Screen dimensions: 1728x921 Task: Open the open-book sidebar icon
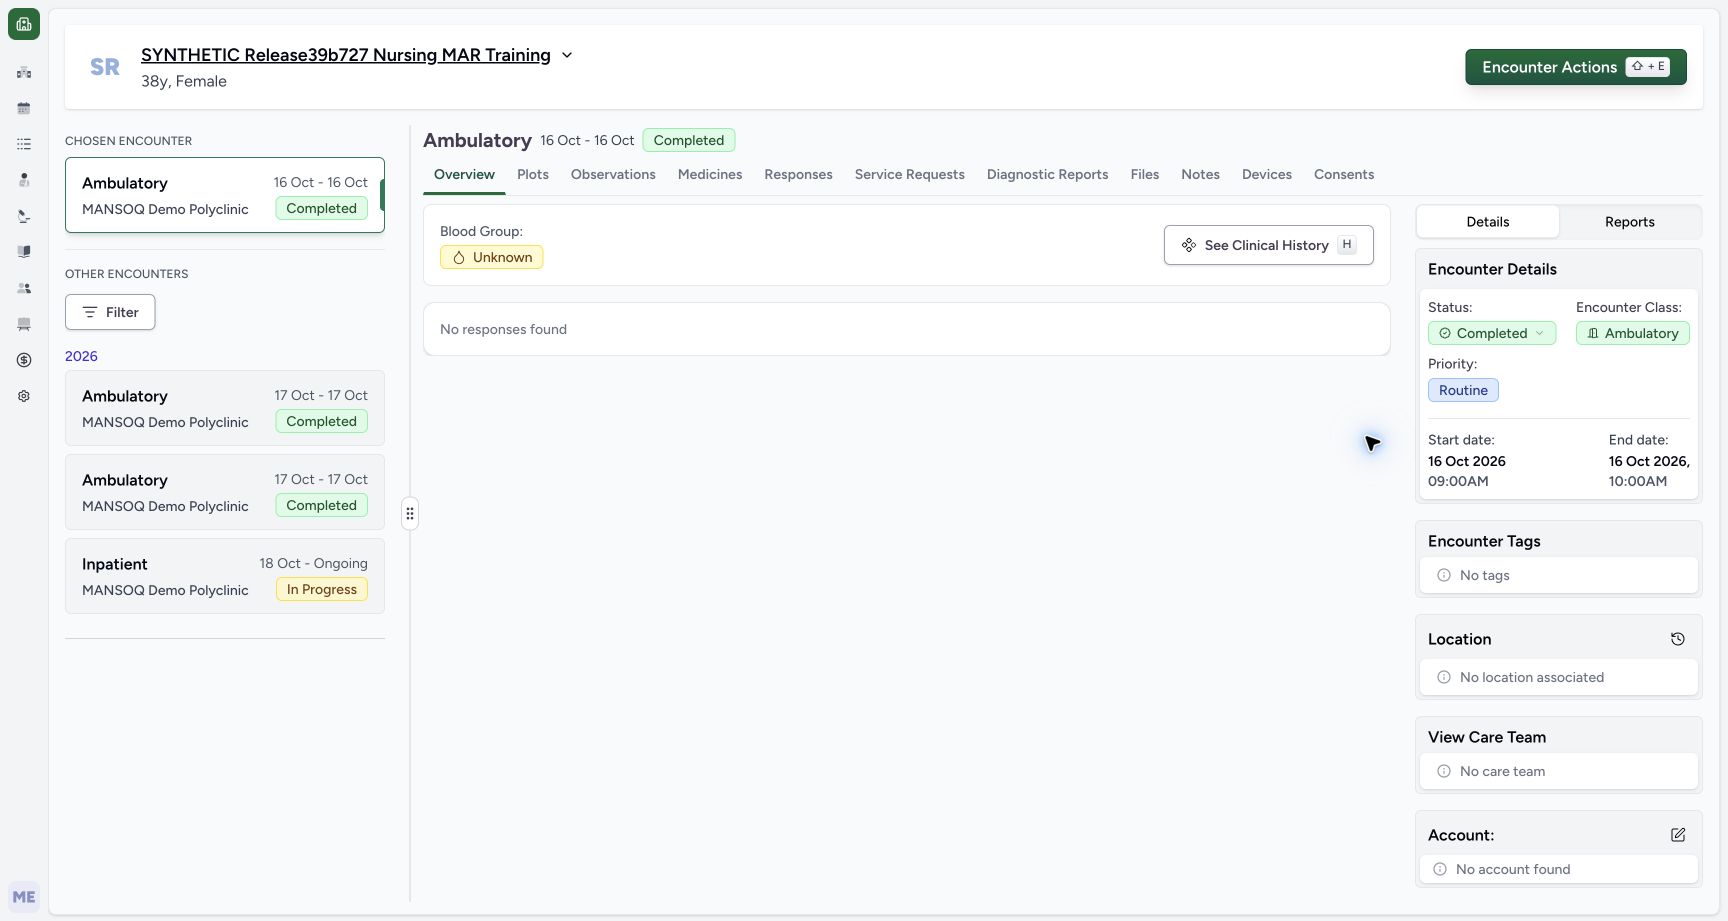pos(24,252)
